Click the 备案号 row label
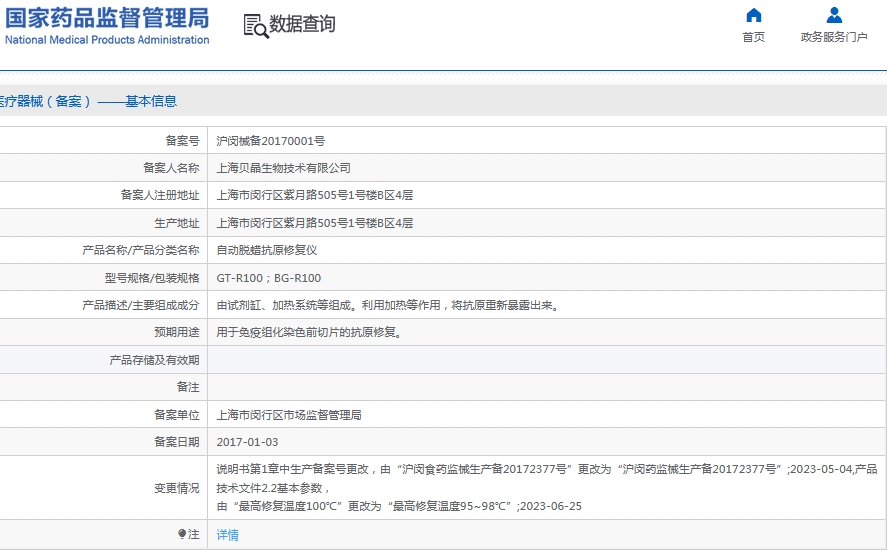This screenshot has width=887, height=556. point(182,141)
